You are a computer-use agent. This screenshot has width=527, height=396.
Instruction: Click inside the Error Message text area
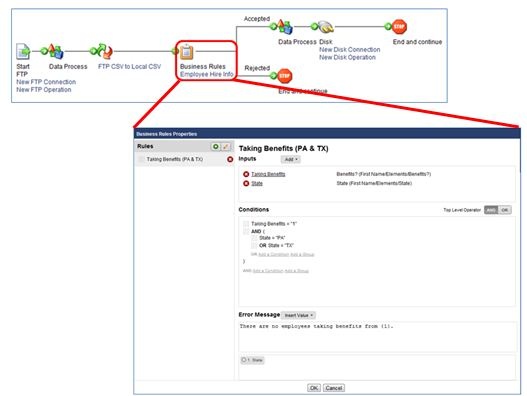click(x=377, y=337)
